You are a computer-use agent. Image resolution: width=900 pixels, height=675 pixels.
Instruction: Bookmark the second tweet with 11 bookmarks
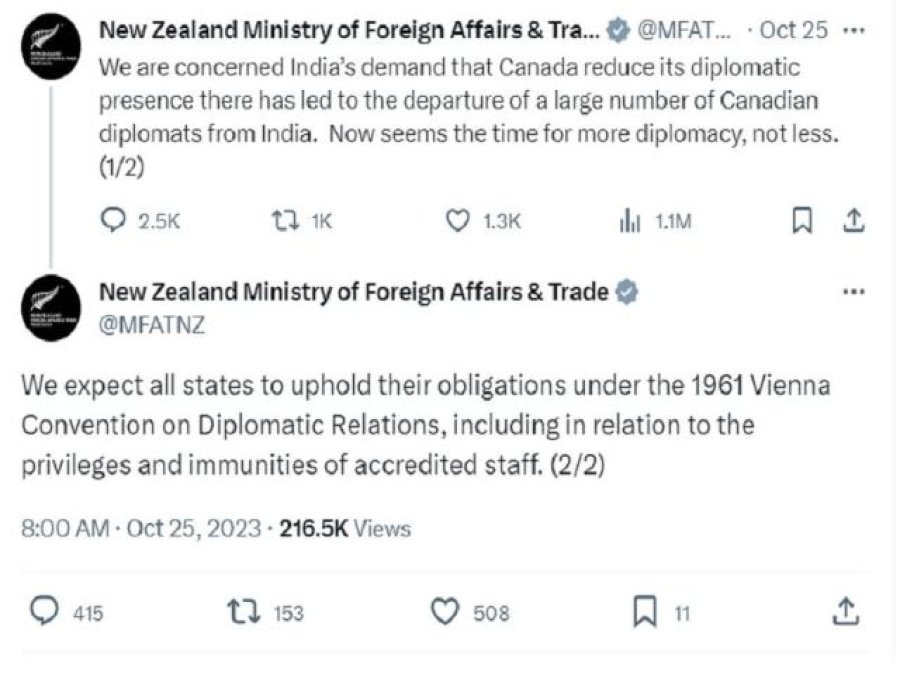(645, 611)
